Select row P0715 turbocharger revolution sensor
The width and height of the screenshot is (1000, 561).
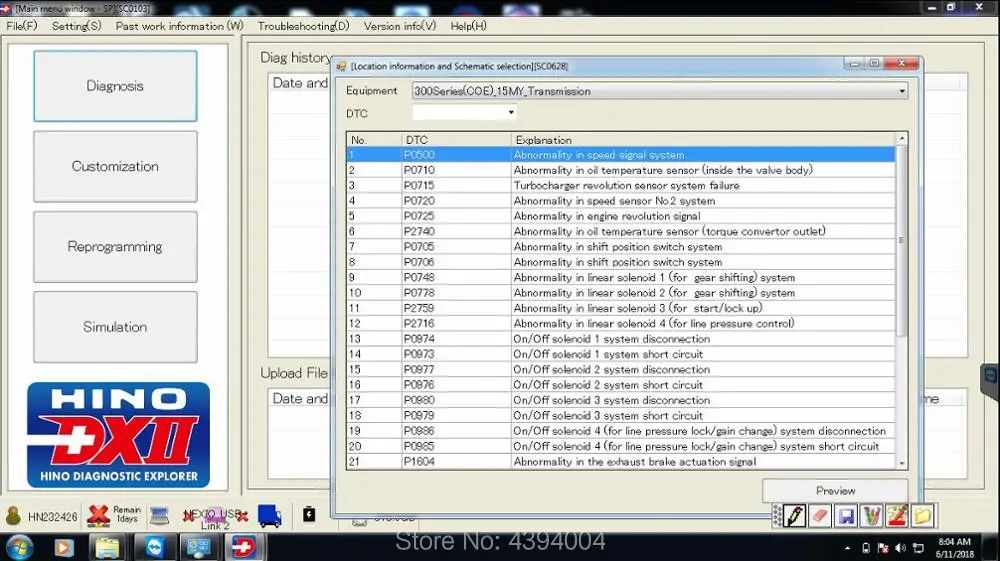(x=621, y=186)
